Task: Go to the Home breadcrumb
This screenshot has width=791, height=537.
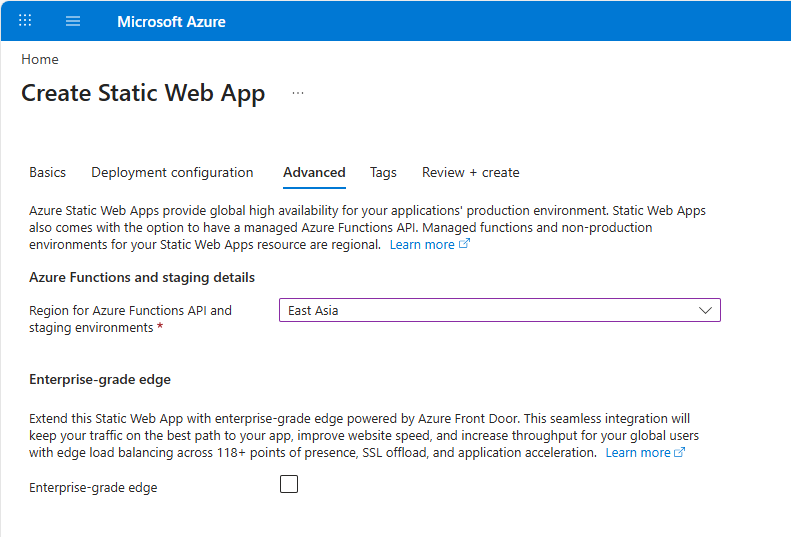Action: [x=40, y=60]
